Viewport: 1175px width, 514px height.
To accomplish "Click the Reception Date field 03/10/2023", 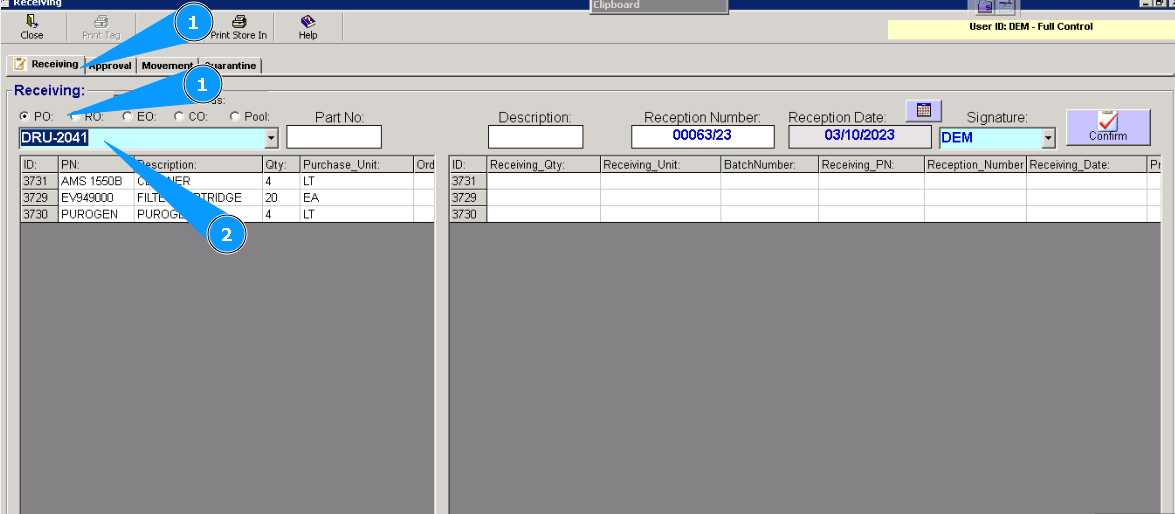I will tap(859, 137).
